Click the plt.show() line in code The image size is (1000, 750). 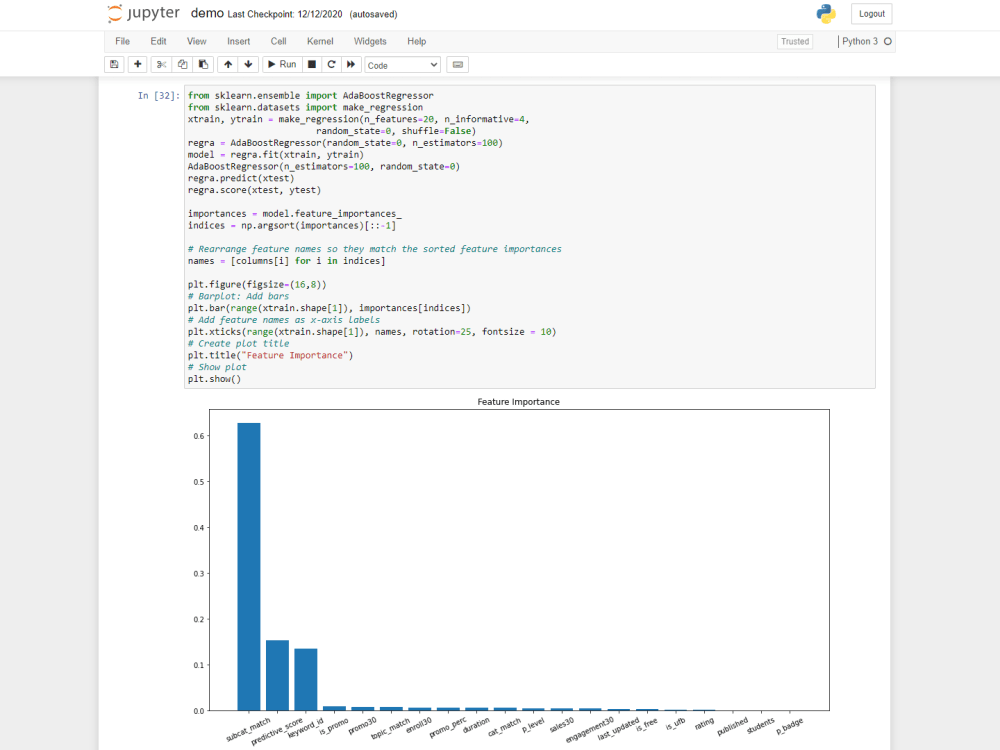tap(214, 379)
